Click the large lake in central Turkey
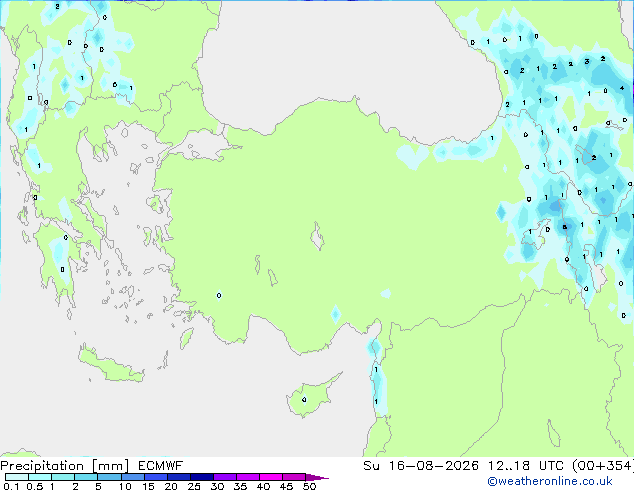The image size is (634, 490). click(x=317, y=236)
